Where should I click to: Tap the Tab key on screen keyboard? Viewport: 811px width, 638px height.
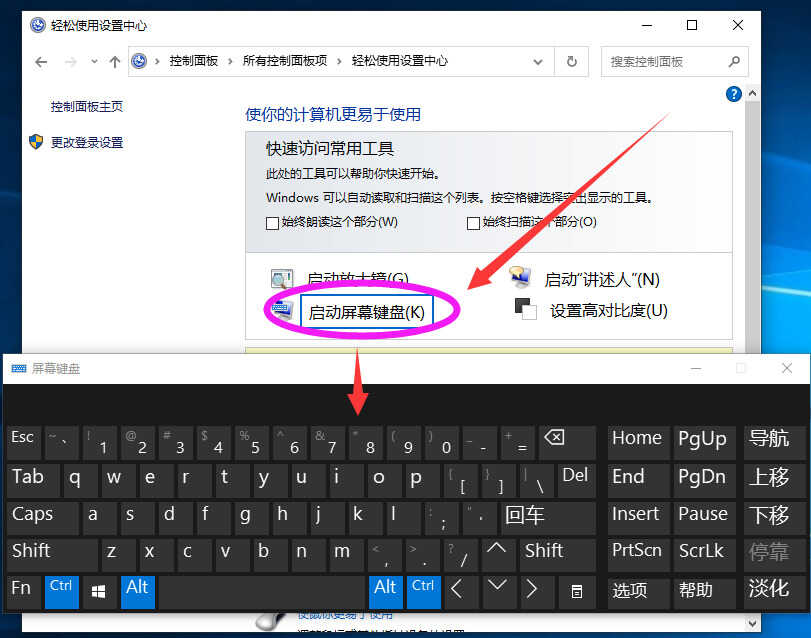pyautogui.click(x=33, y=481)
